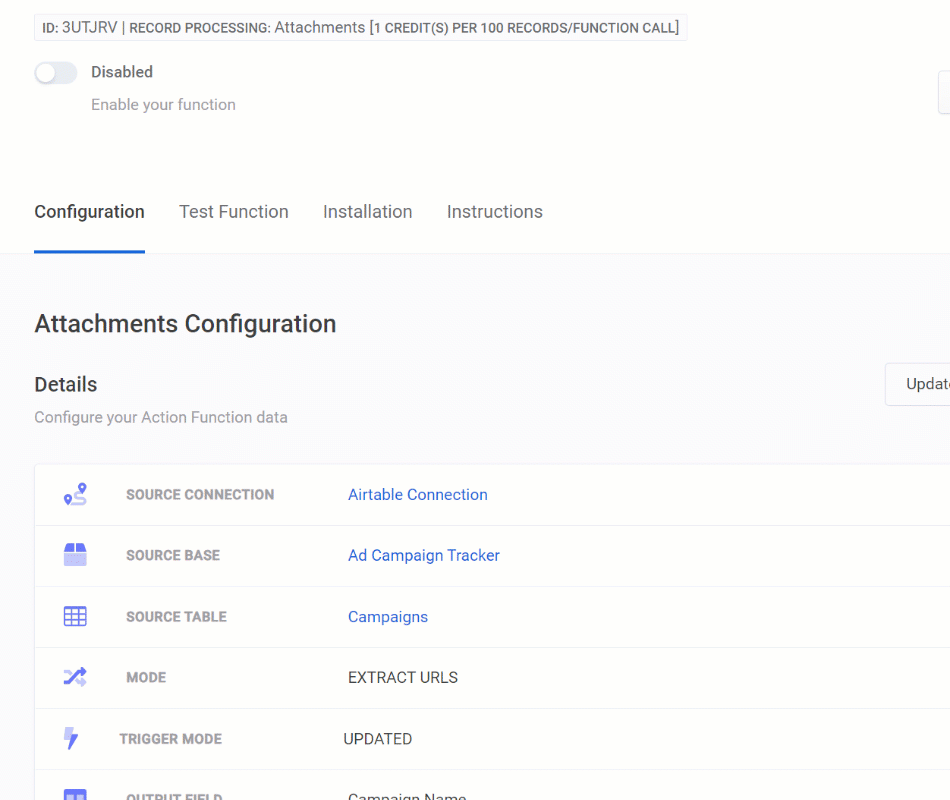Switch to the Configuration tab

89,212
